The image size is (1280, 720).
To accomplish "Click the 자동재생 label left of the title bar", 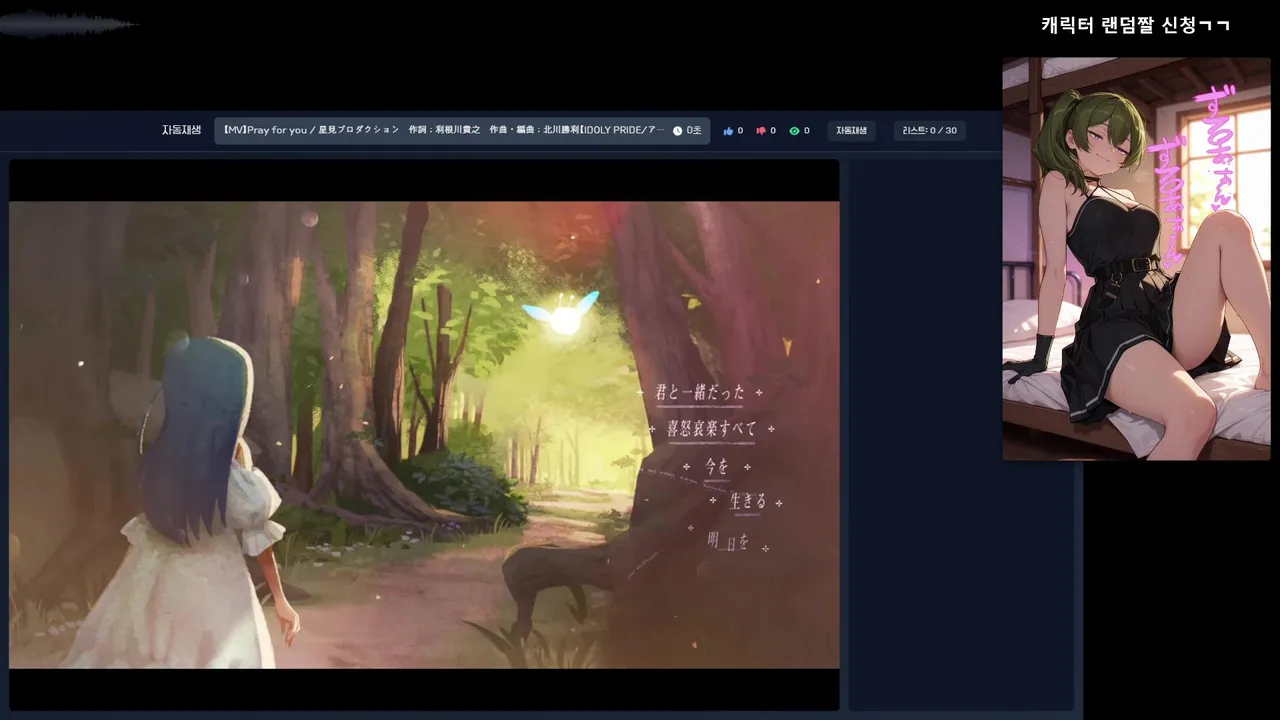I will tap(181, 130).
